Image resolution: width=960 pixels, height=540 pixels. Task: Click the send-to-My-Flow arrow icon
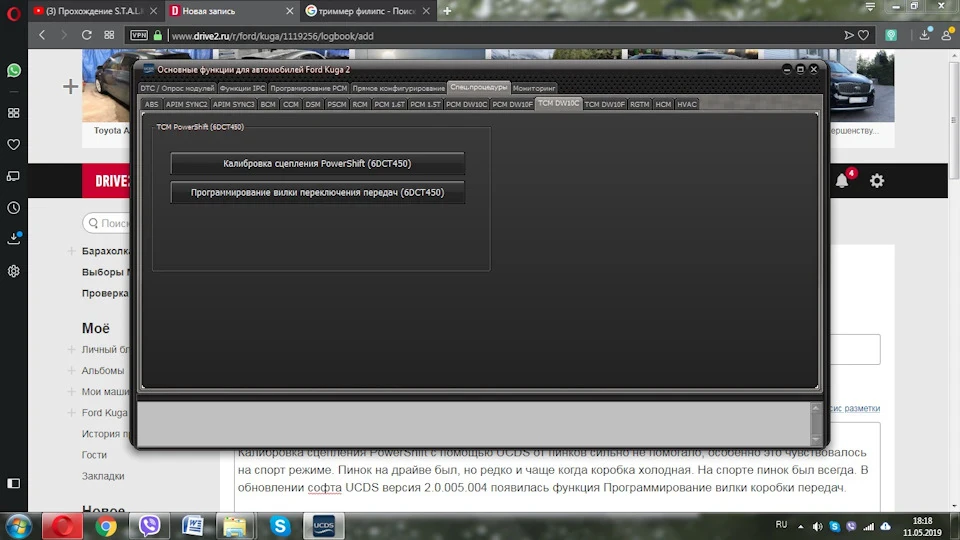[x=849, y=36]
